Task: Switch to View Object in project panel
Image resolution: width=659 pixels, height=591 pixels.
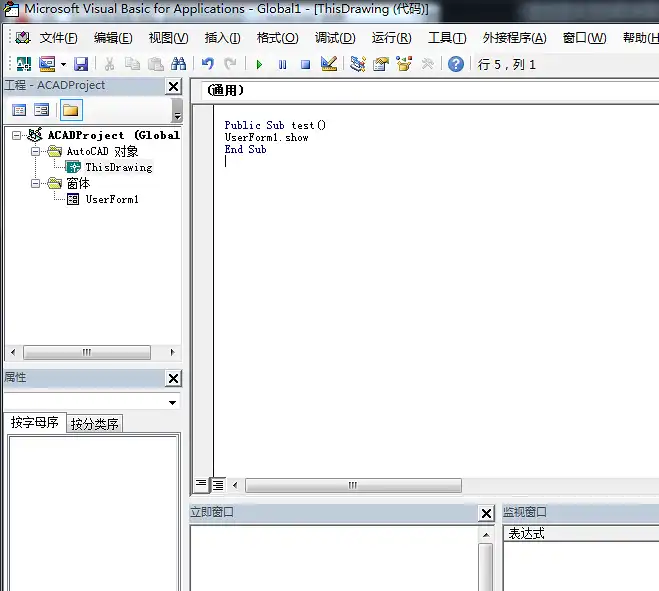Action: coord(42,110)
